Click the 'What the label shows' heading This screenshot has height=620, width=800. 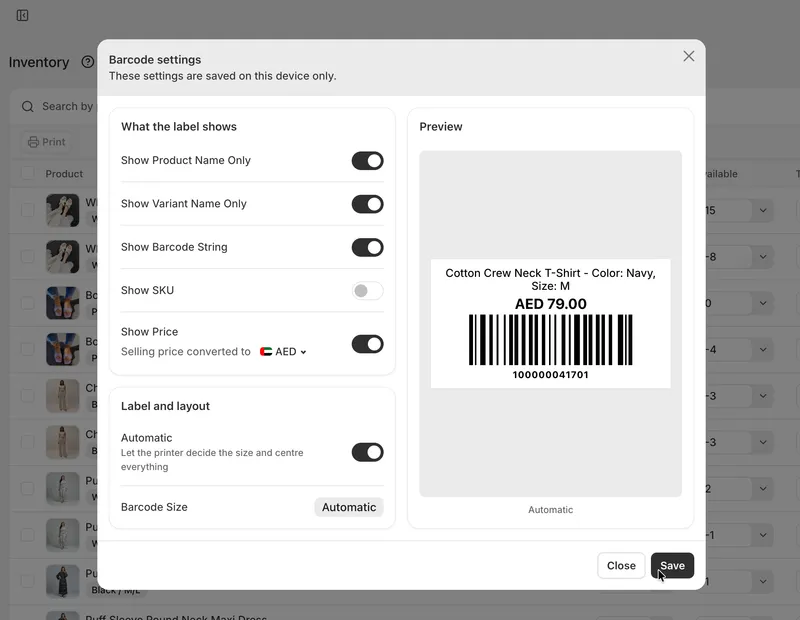click(179, 127)
